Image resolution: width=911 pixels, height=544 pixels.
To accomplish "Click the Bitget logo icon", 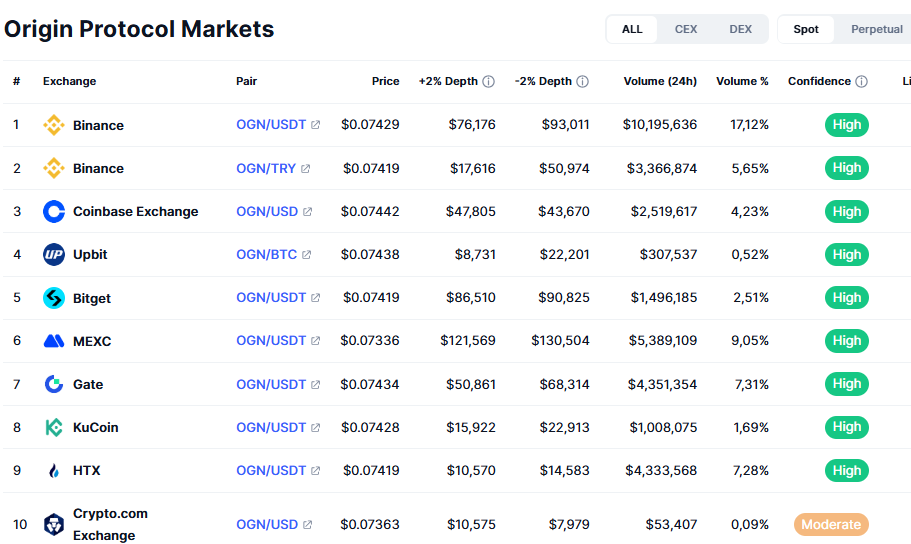I will pyautogui.click(x=54, y=298).
